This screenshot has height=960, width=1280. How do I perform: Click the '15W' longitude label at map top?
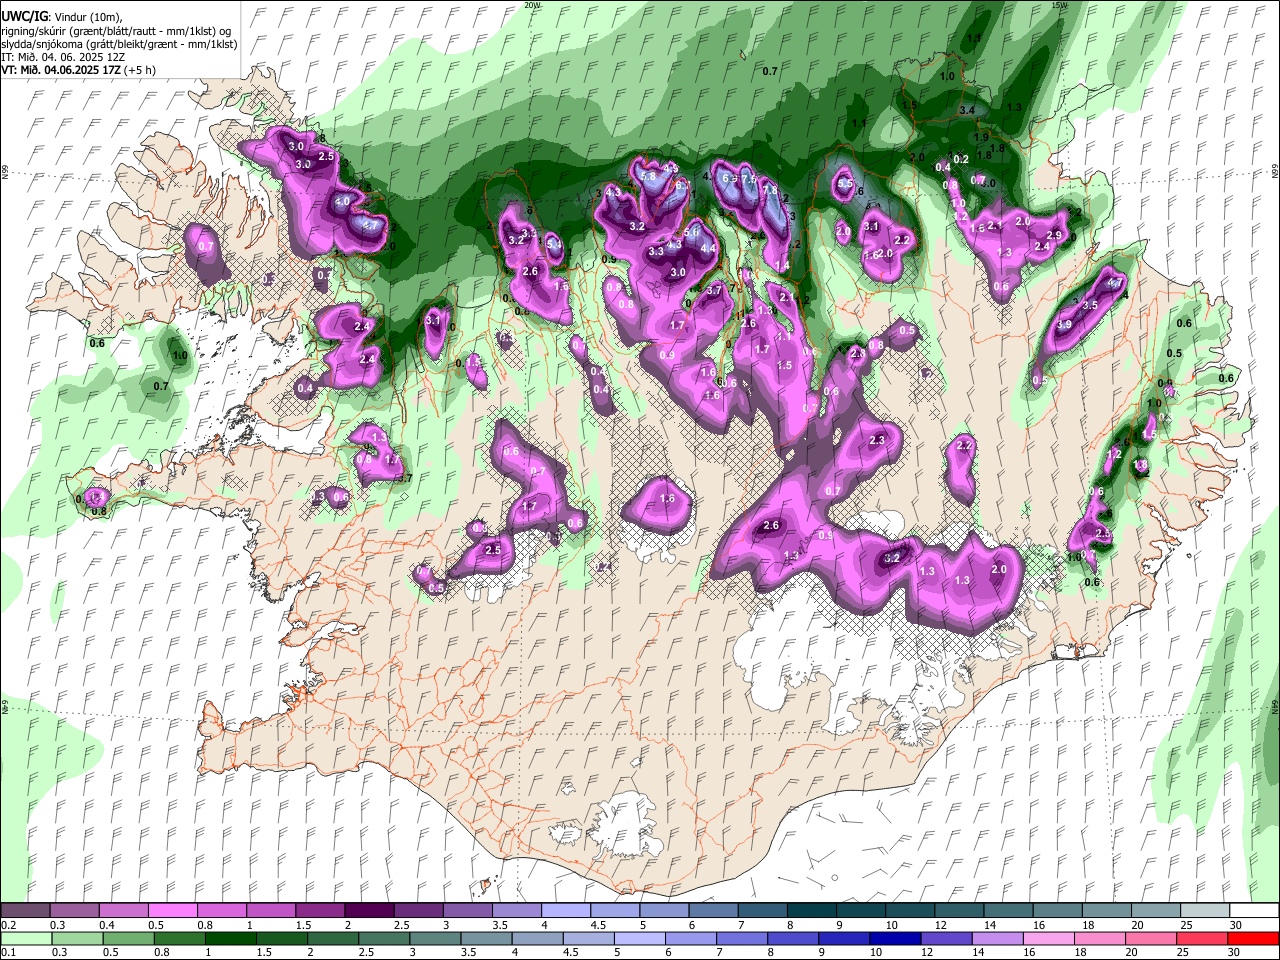coord(1060,5)
